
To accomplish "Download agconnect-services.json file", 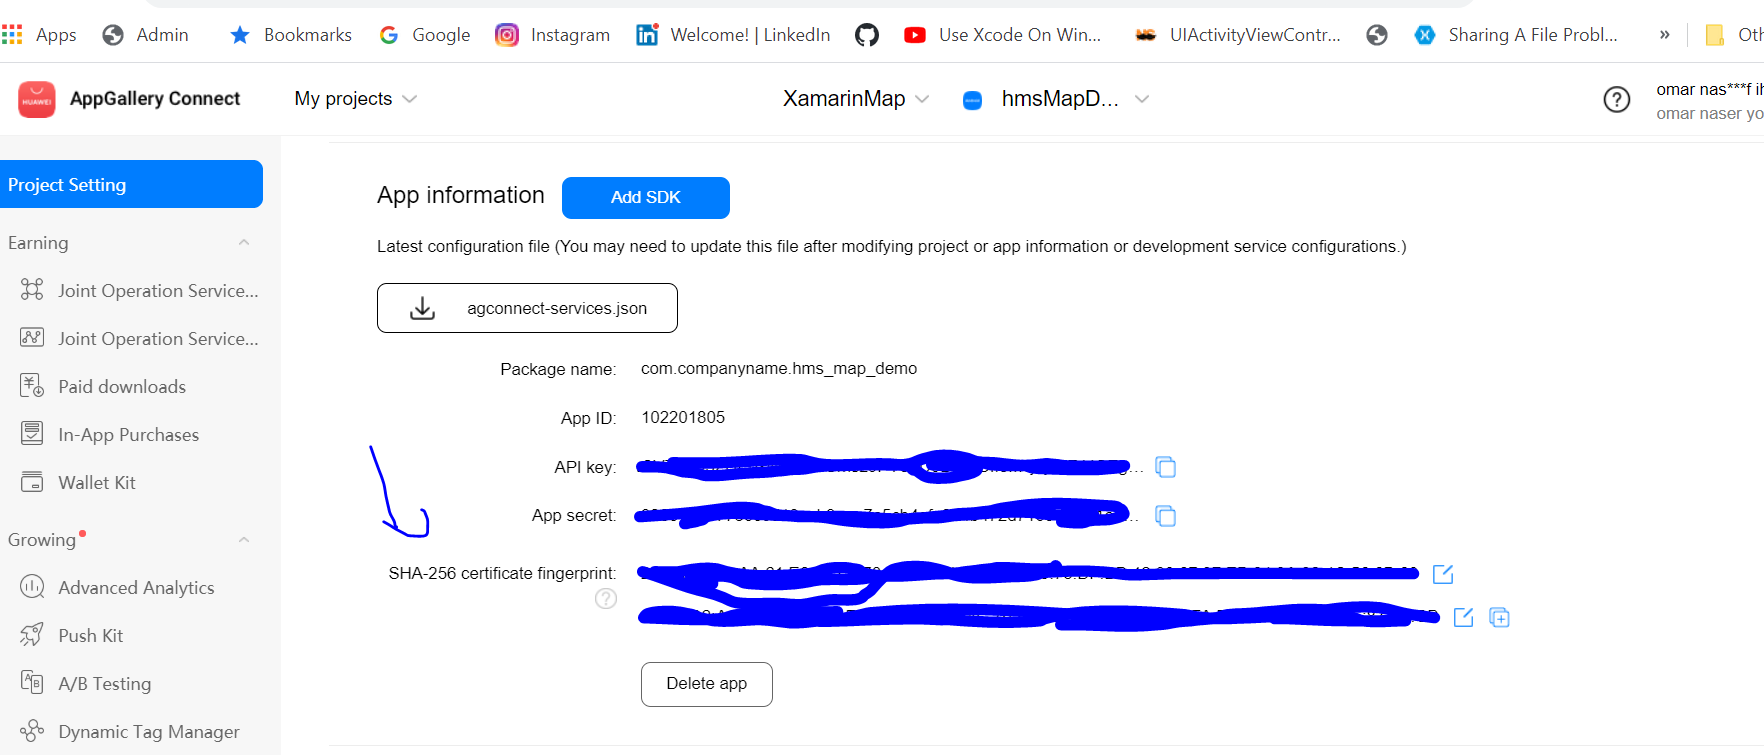I will 527,308.
